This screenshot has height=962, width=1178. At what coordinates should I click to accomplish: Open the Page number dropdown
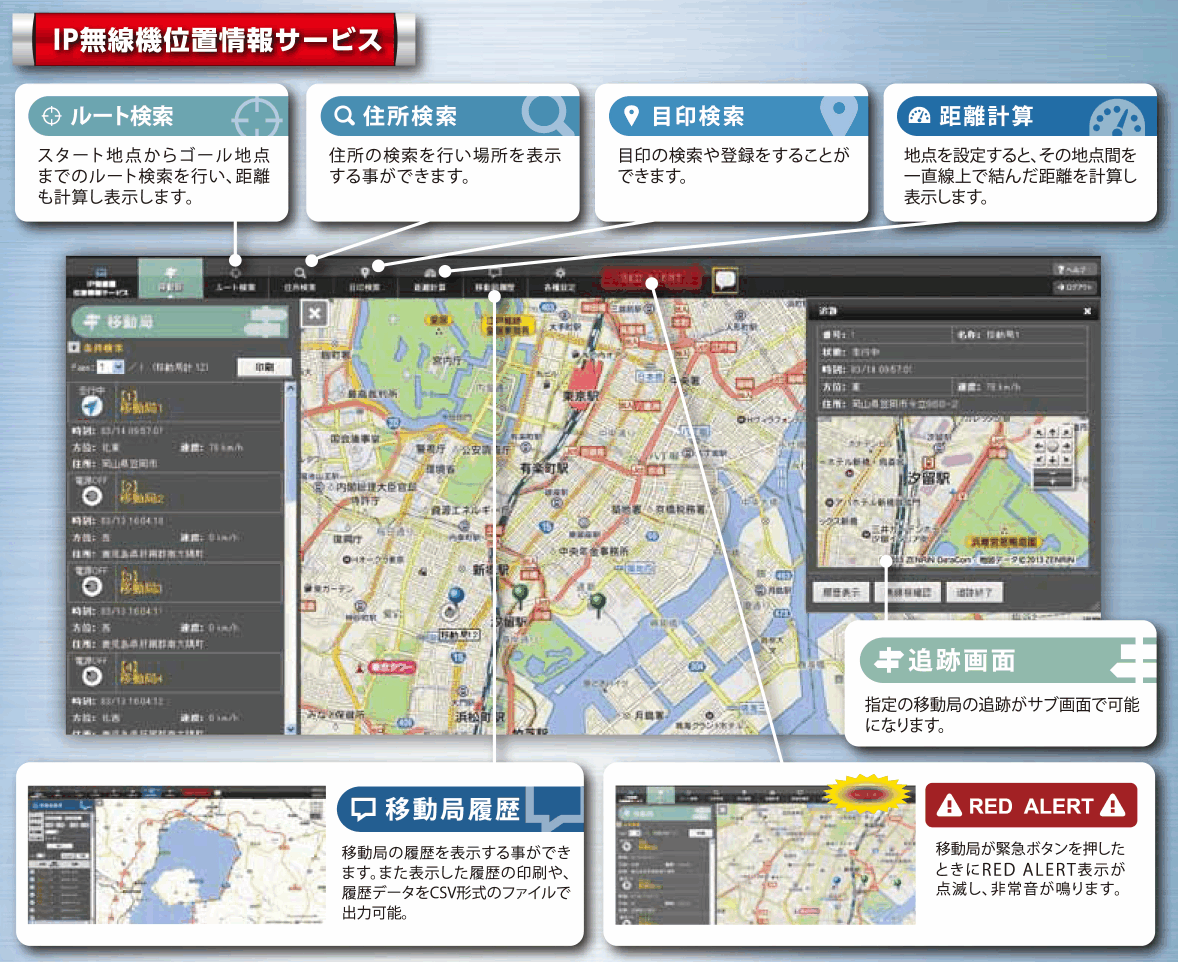[x=118, y=367]
